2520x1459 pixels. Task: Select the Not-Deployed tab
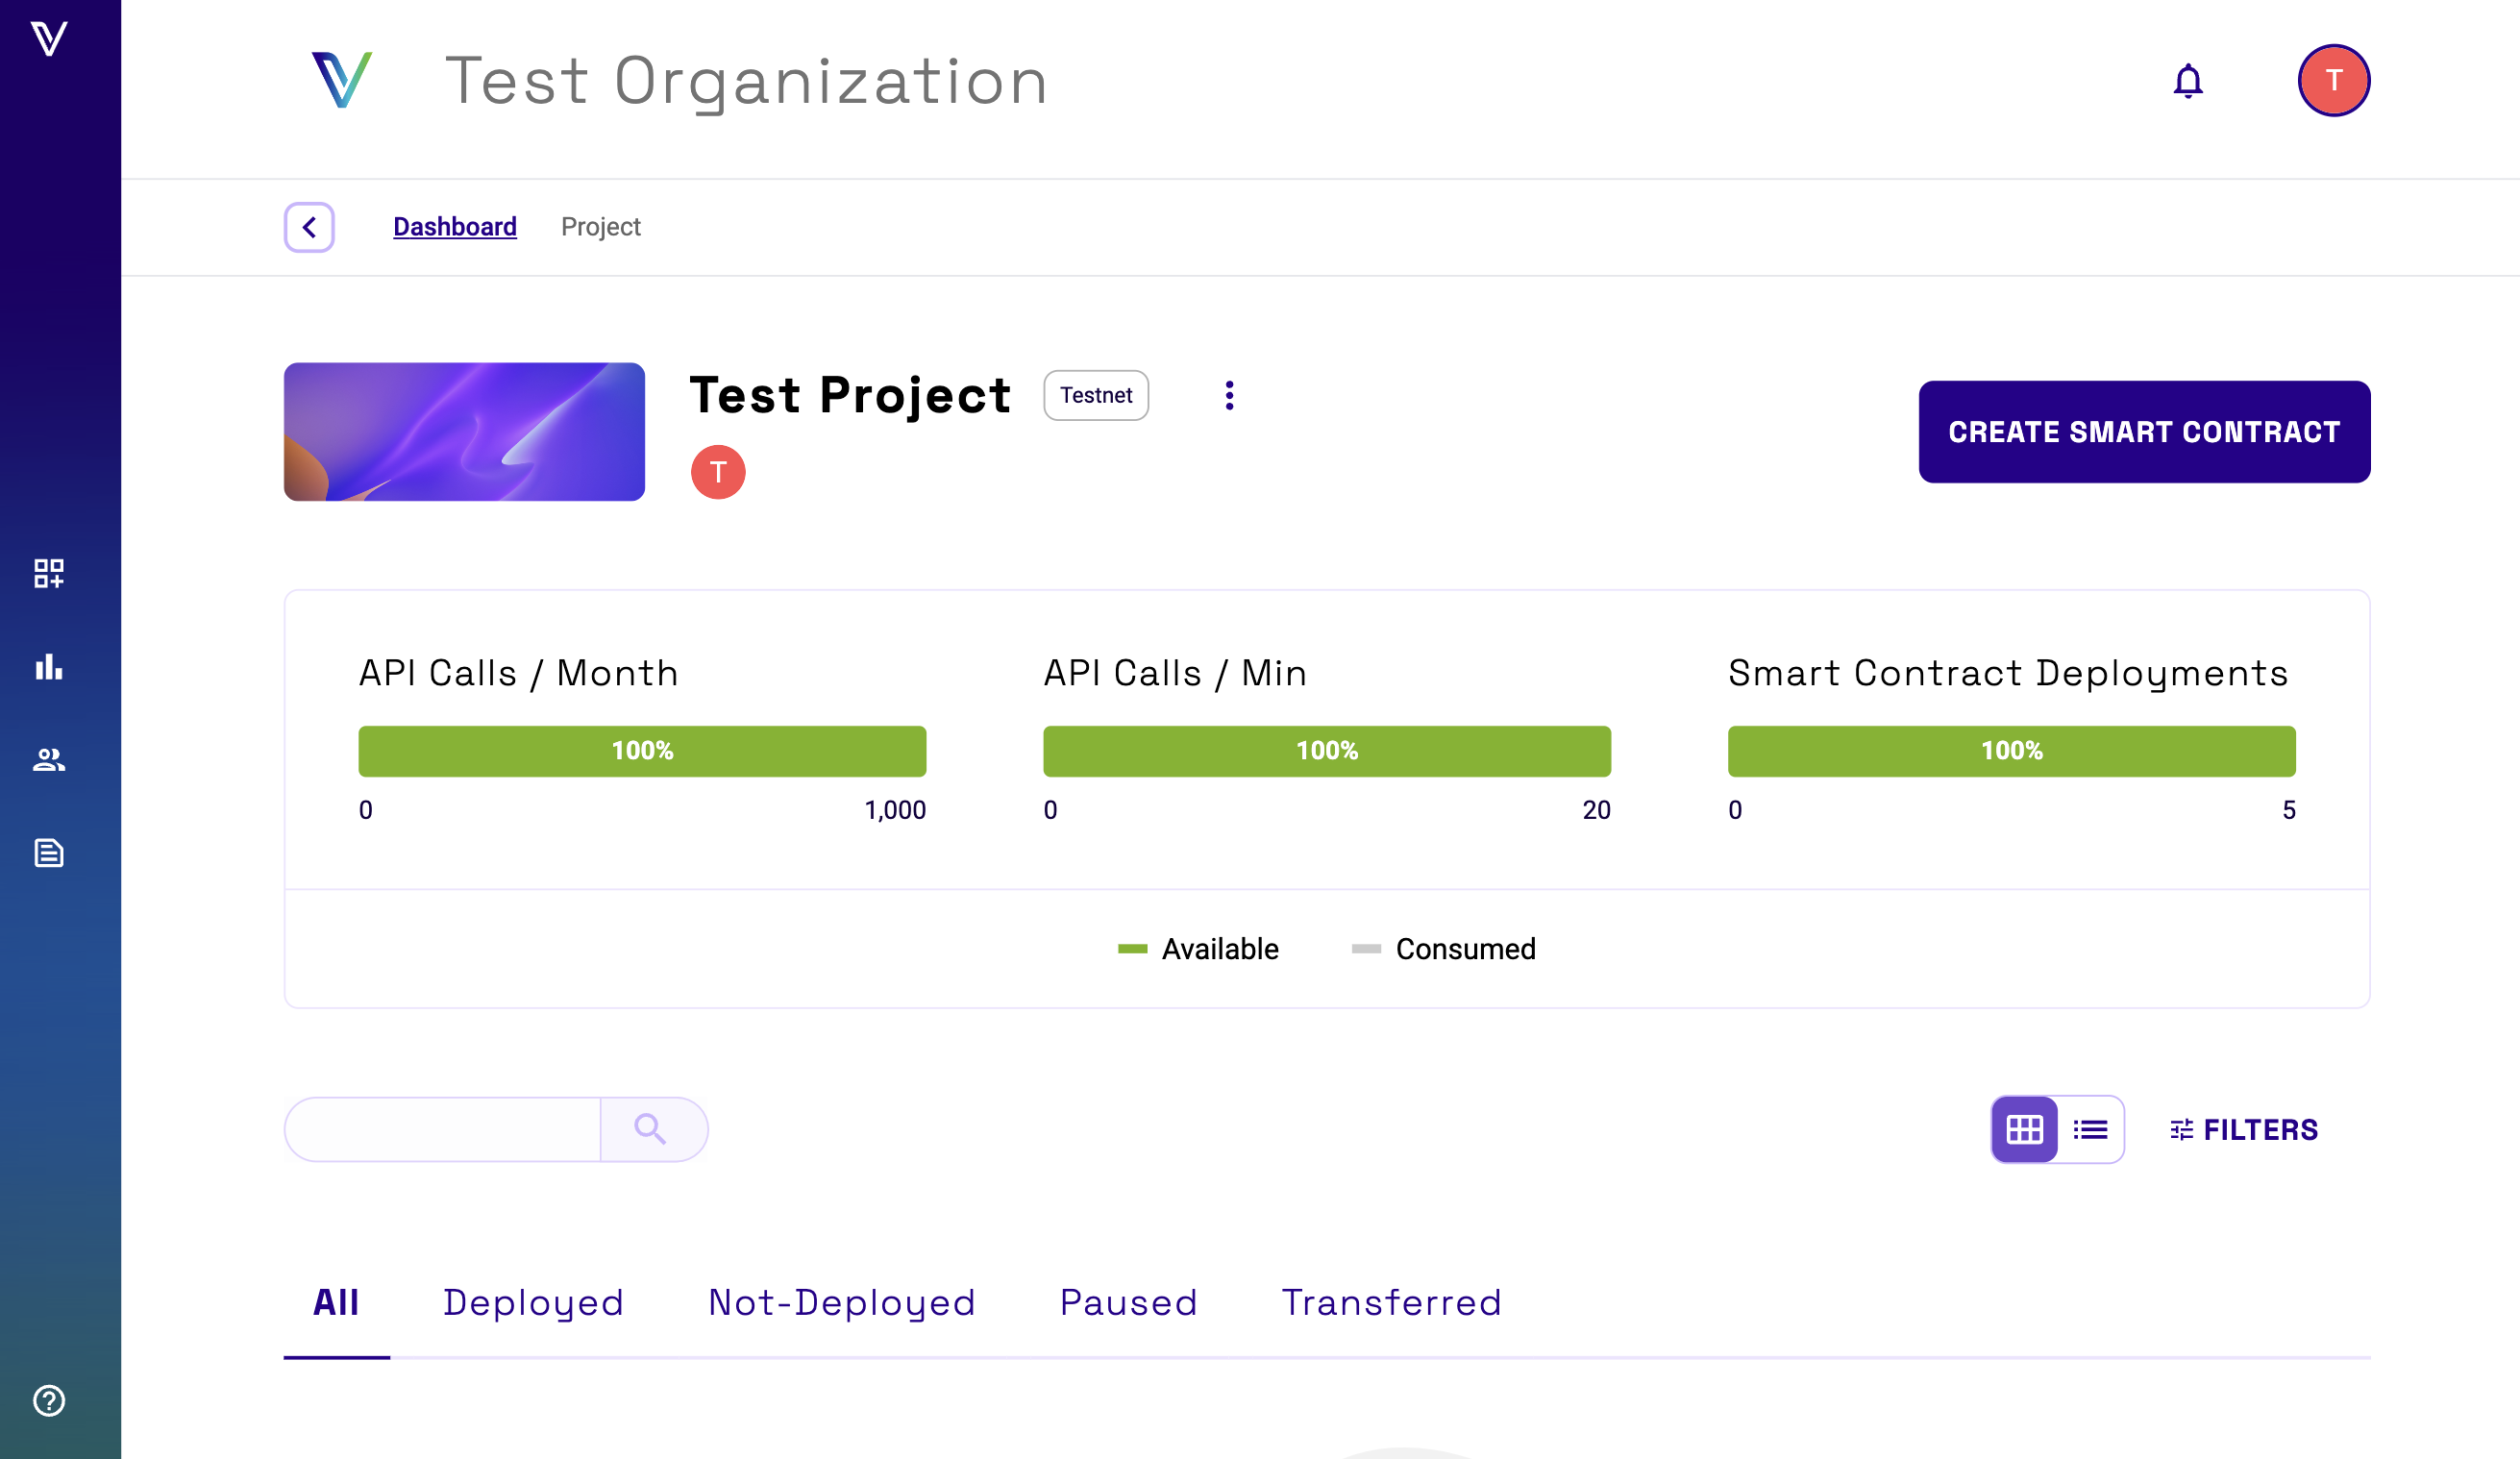tap(841, 1302)
